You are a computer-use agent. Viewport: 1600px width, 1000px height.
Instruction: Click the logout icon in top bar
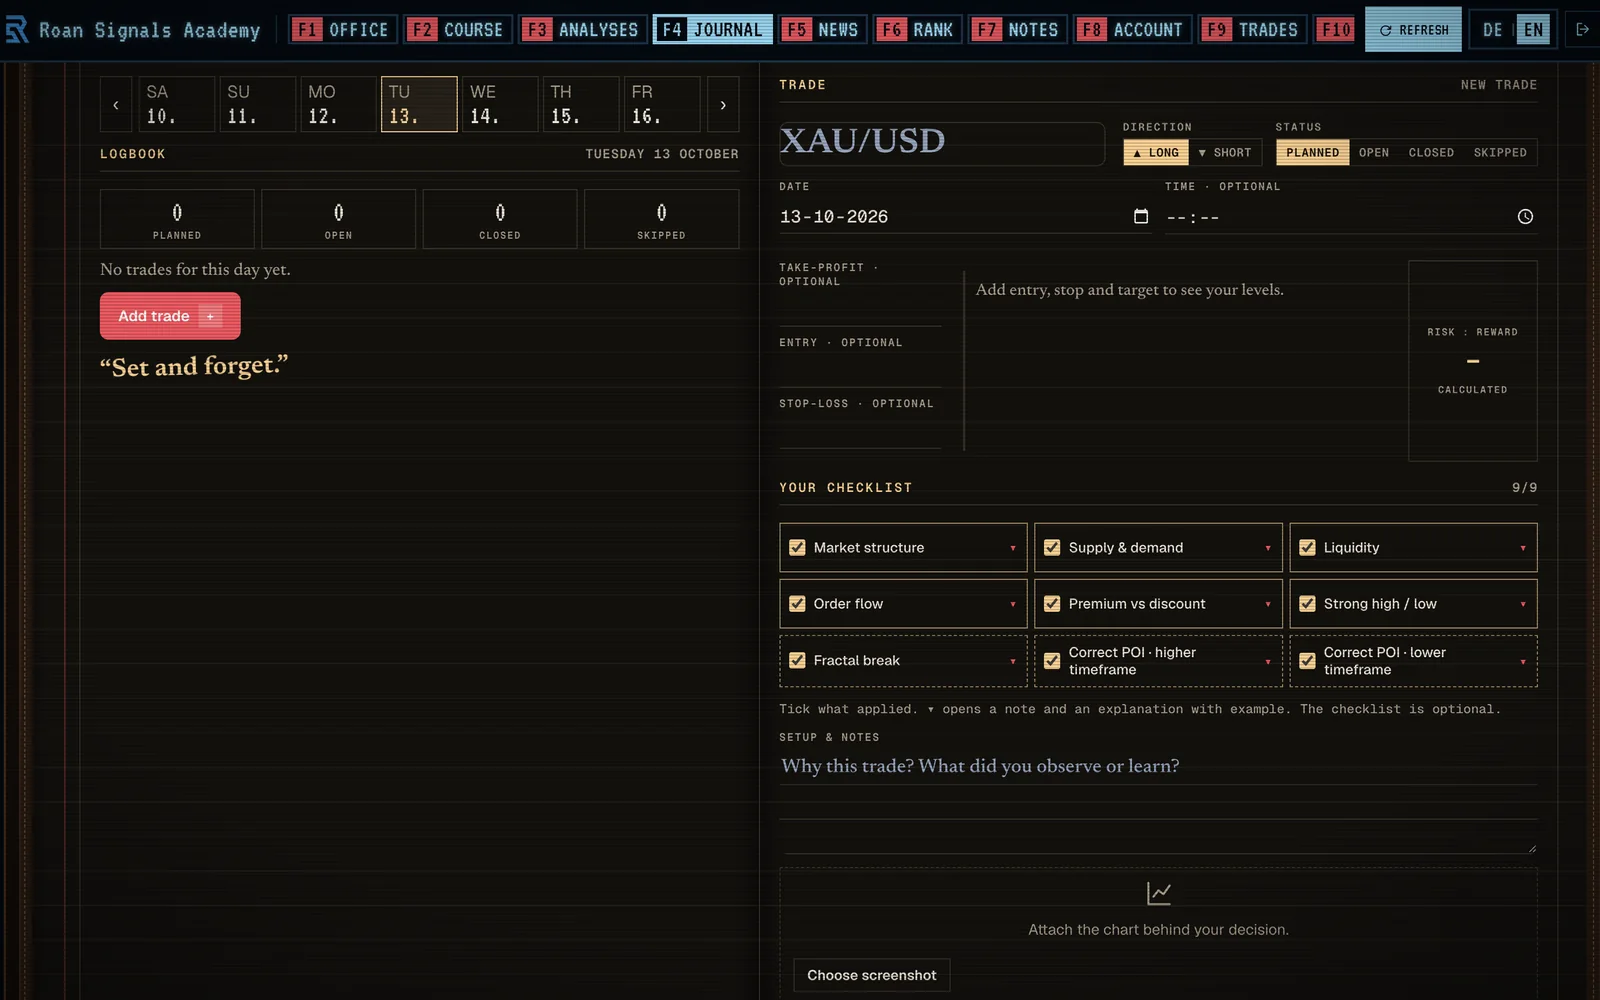point(1582,30)
